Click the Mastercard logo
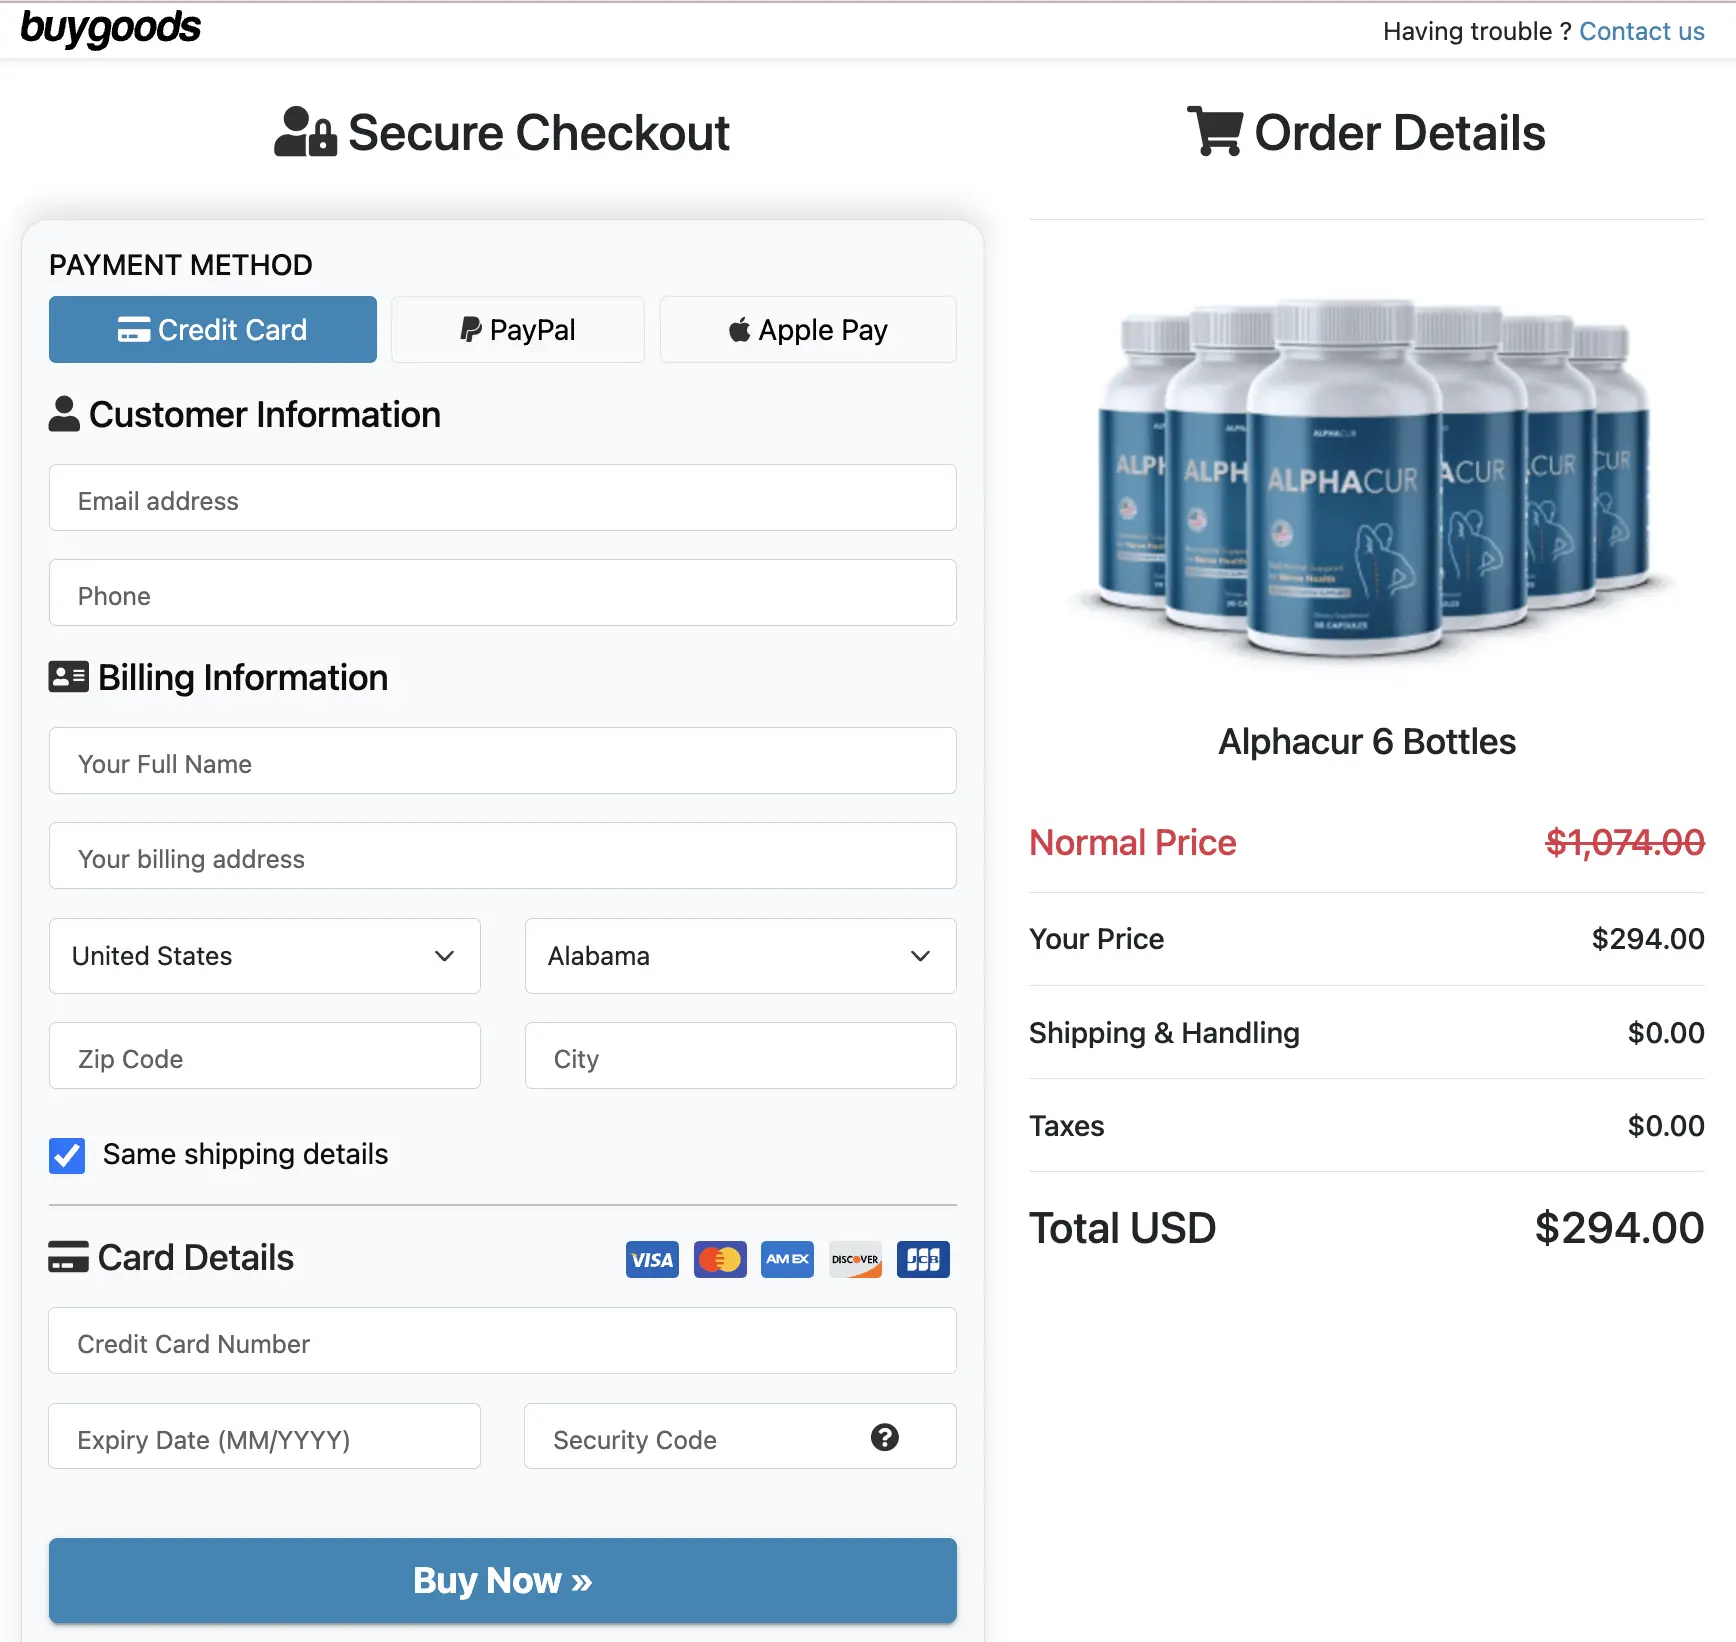 720,1260
